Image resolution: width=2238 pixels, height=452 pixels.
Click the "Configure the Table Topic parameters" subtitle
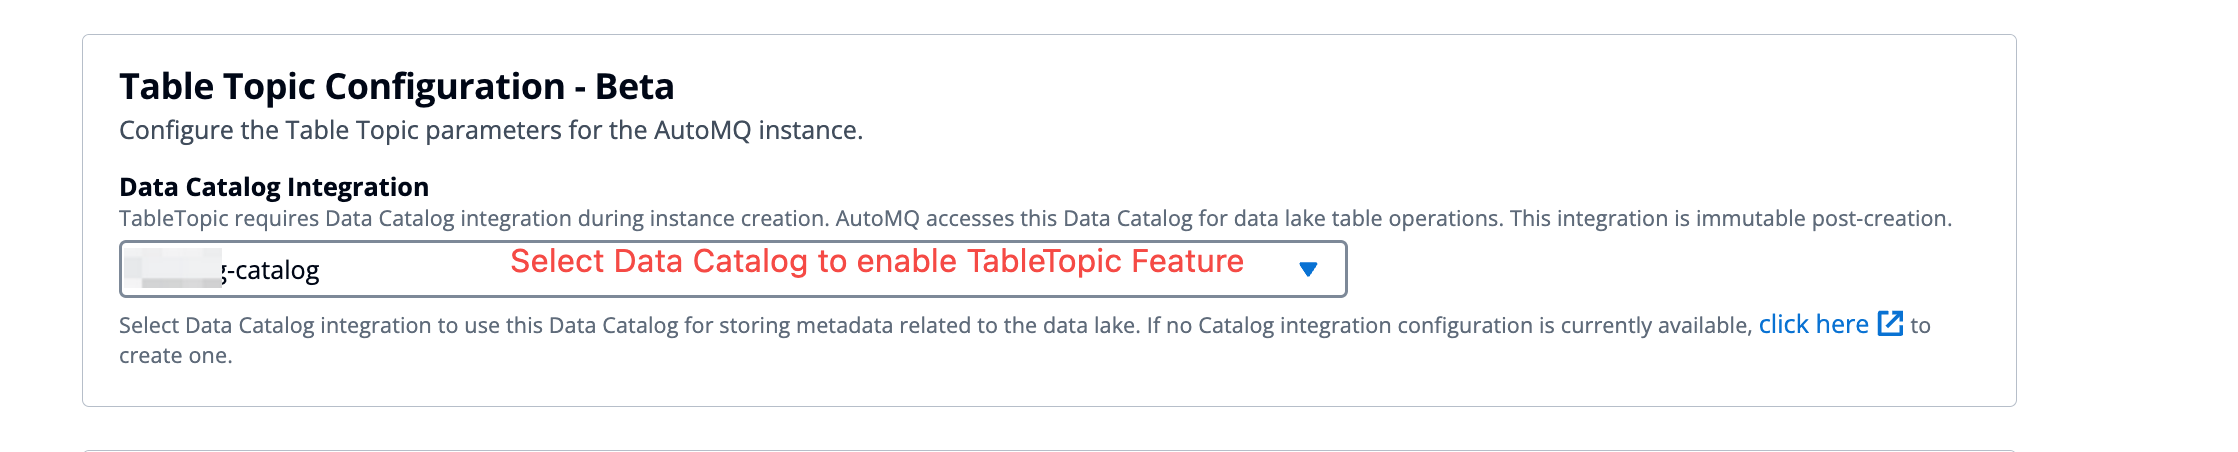(x=491, y=130)
